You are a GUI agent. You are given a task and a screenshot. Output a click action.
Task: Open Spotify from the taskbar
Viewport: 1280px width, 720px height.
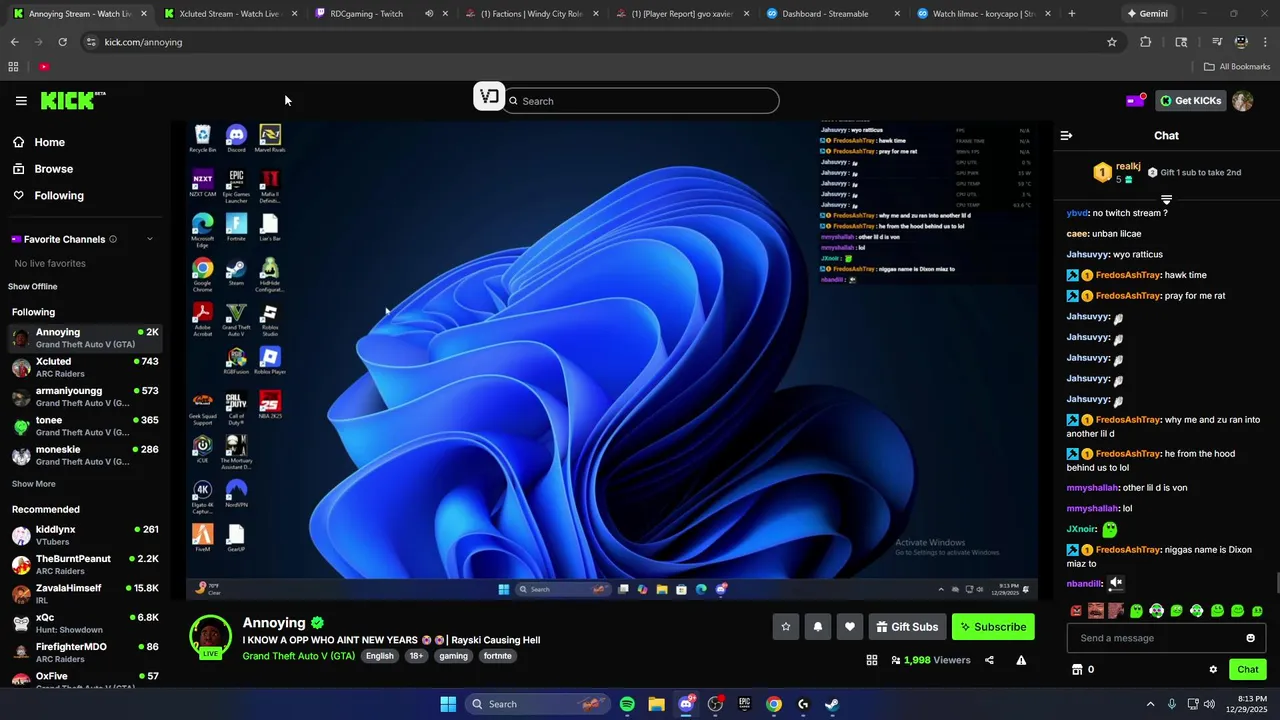tap(627, 704)
